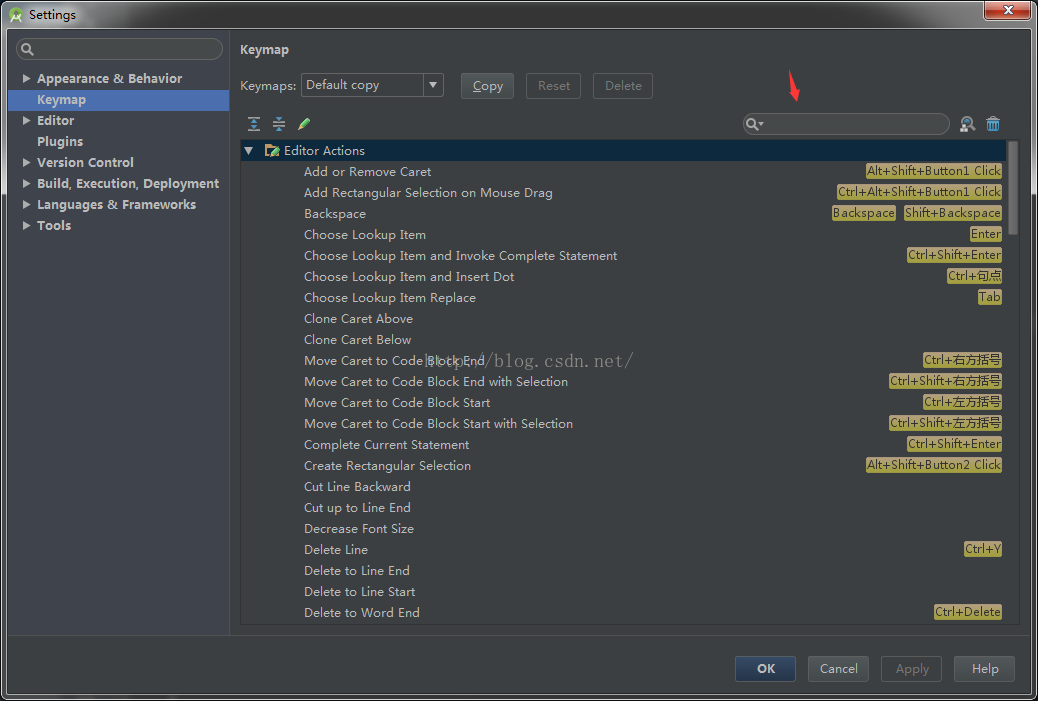Image resolution: width=1038 pixels, height=701 pixels.
Task: Select the Default copy keymap combo box
Action: pyautogui.click(x=372, y=85)
